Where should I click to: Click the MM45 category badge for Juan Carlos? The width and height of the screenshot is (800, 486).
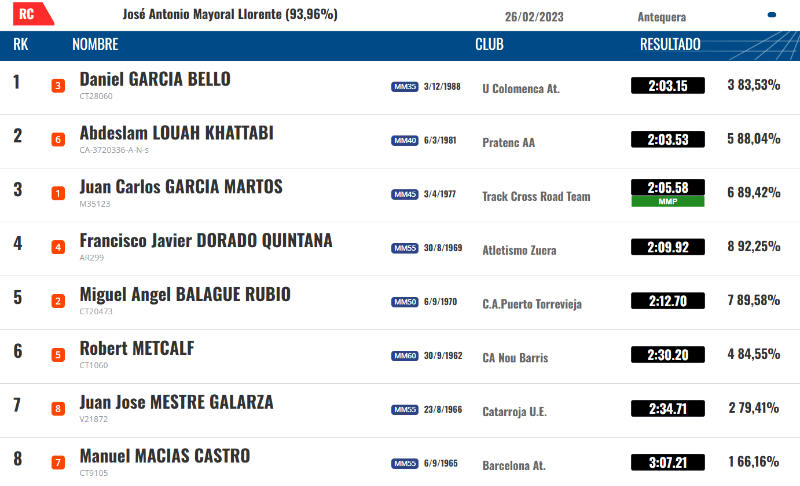pos(405,194)
